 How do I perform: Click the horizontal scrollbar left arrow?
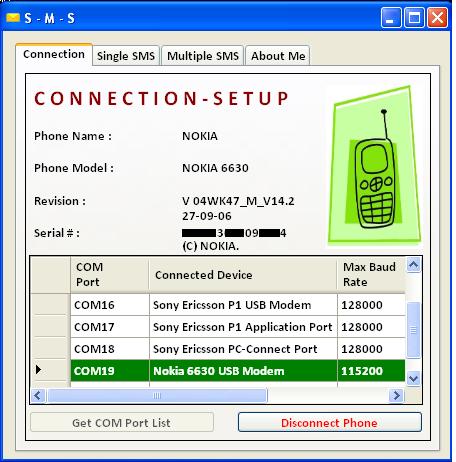pyautogui.click(x=38, y=396)
